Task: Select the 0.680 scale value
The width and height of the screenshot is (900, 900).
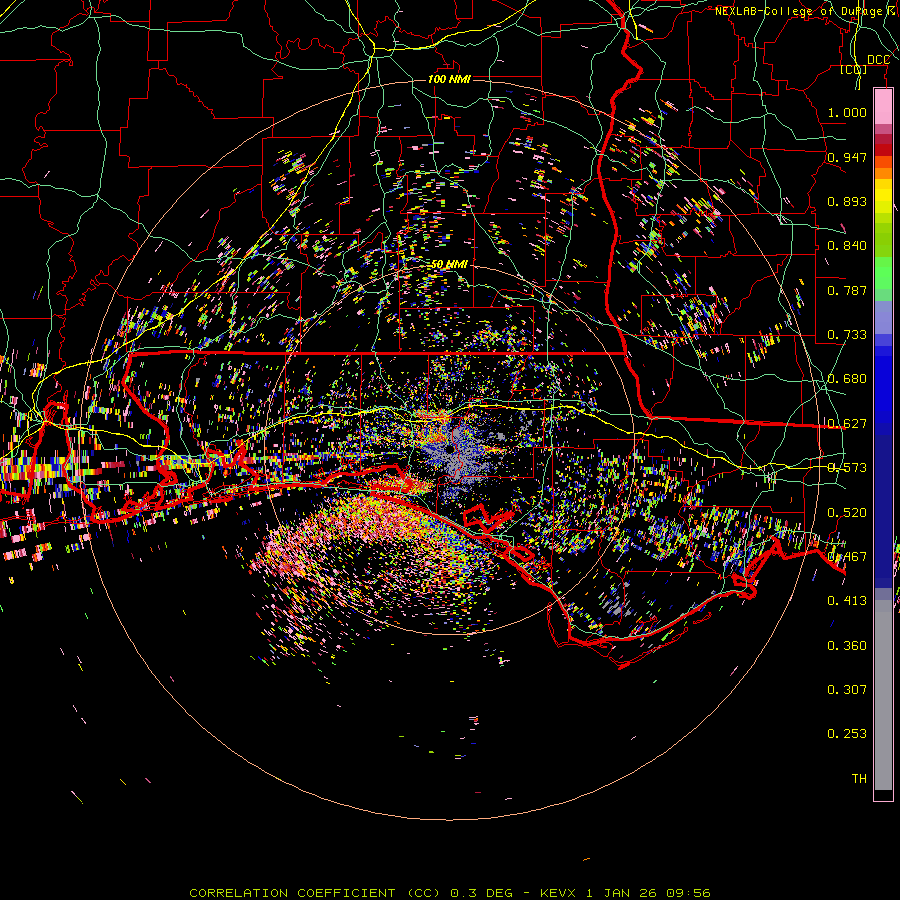Action: (847, 379)
